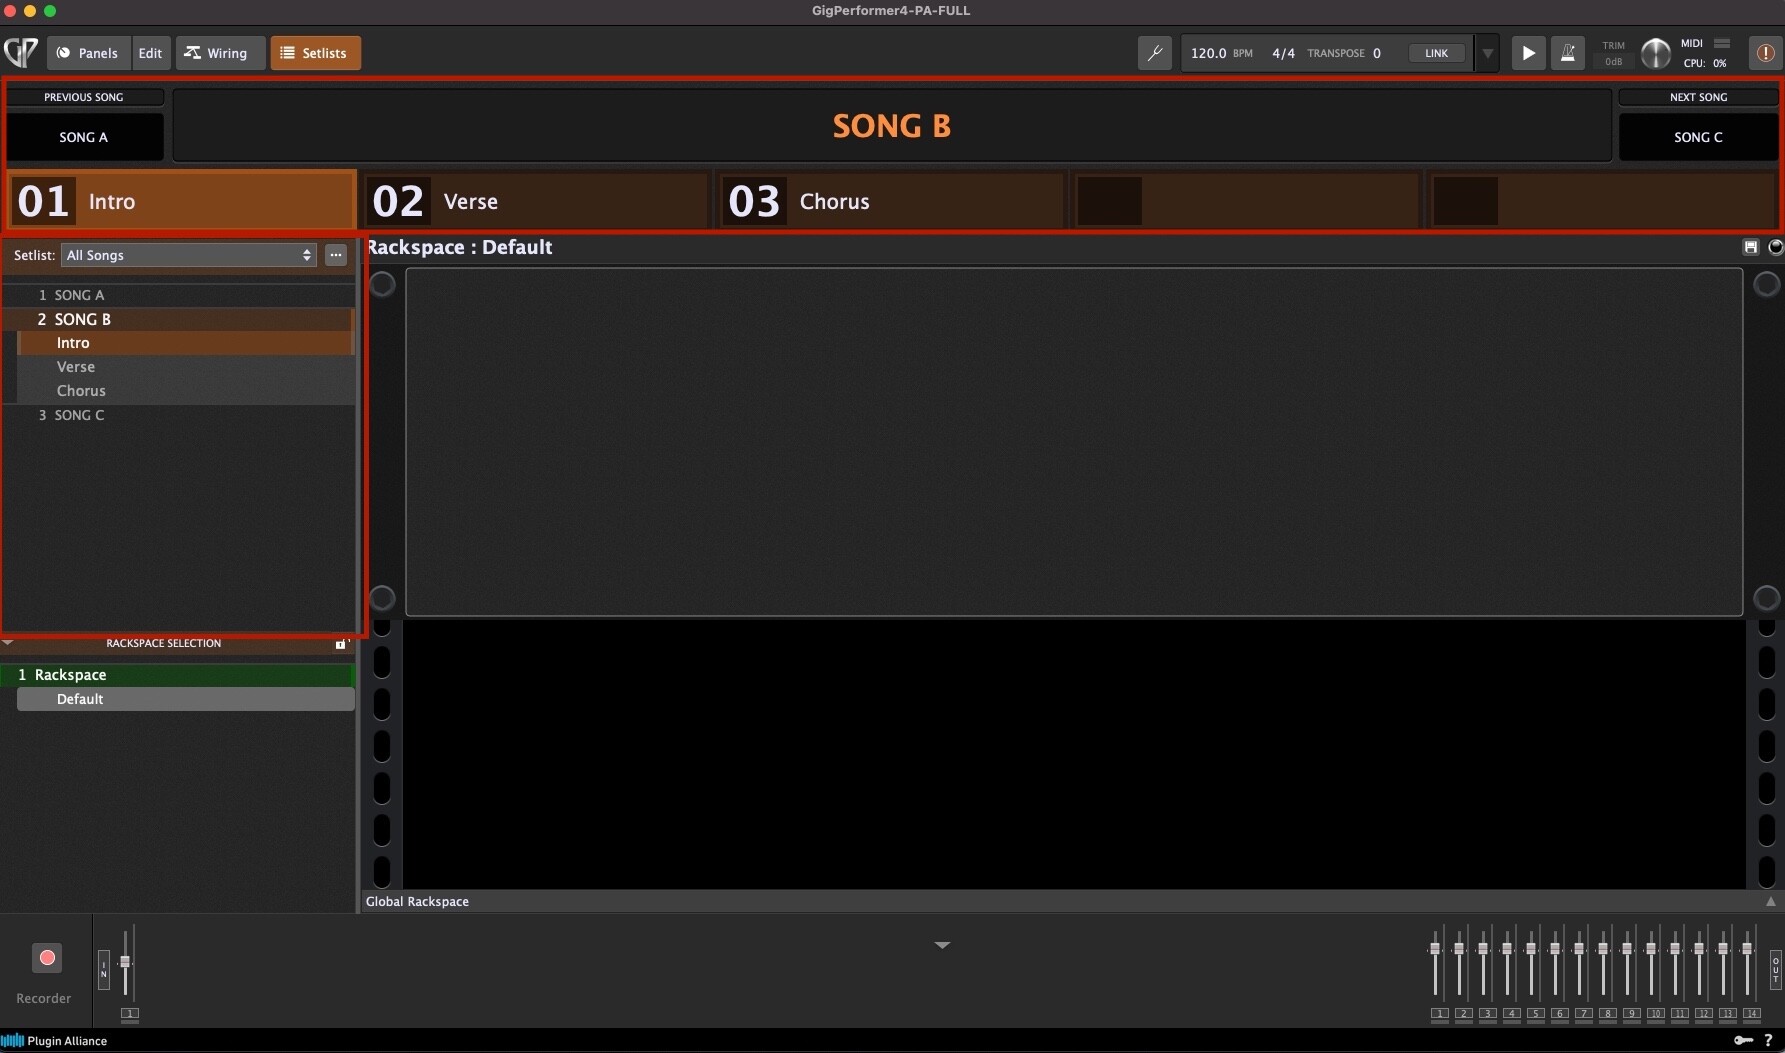The width and height of the screenshot is (1785, 1053).
Task: Click the red alert panic icon
Action: point(1765,53)
